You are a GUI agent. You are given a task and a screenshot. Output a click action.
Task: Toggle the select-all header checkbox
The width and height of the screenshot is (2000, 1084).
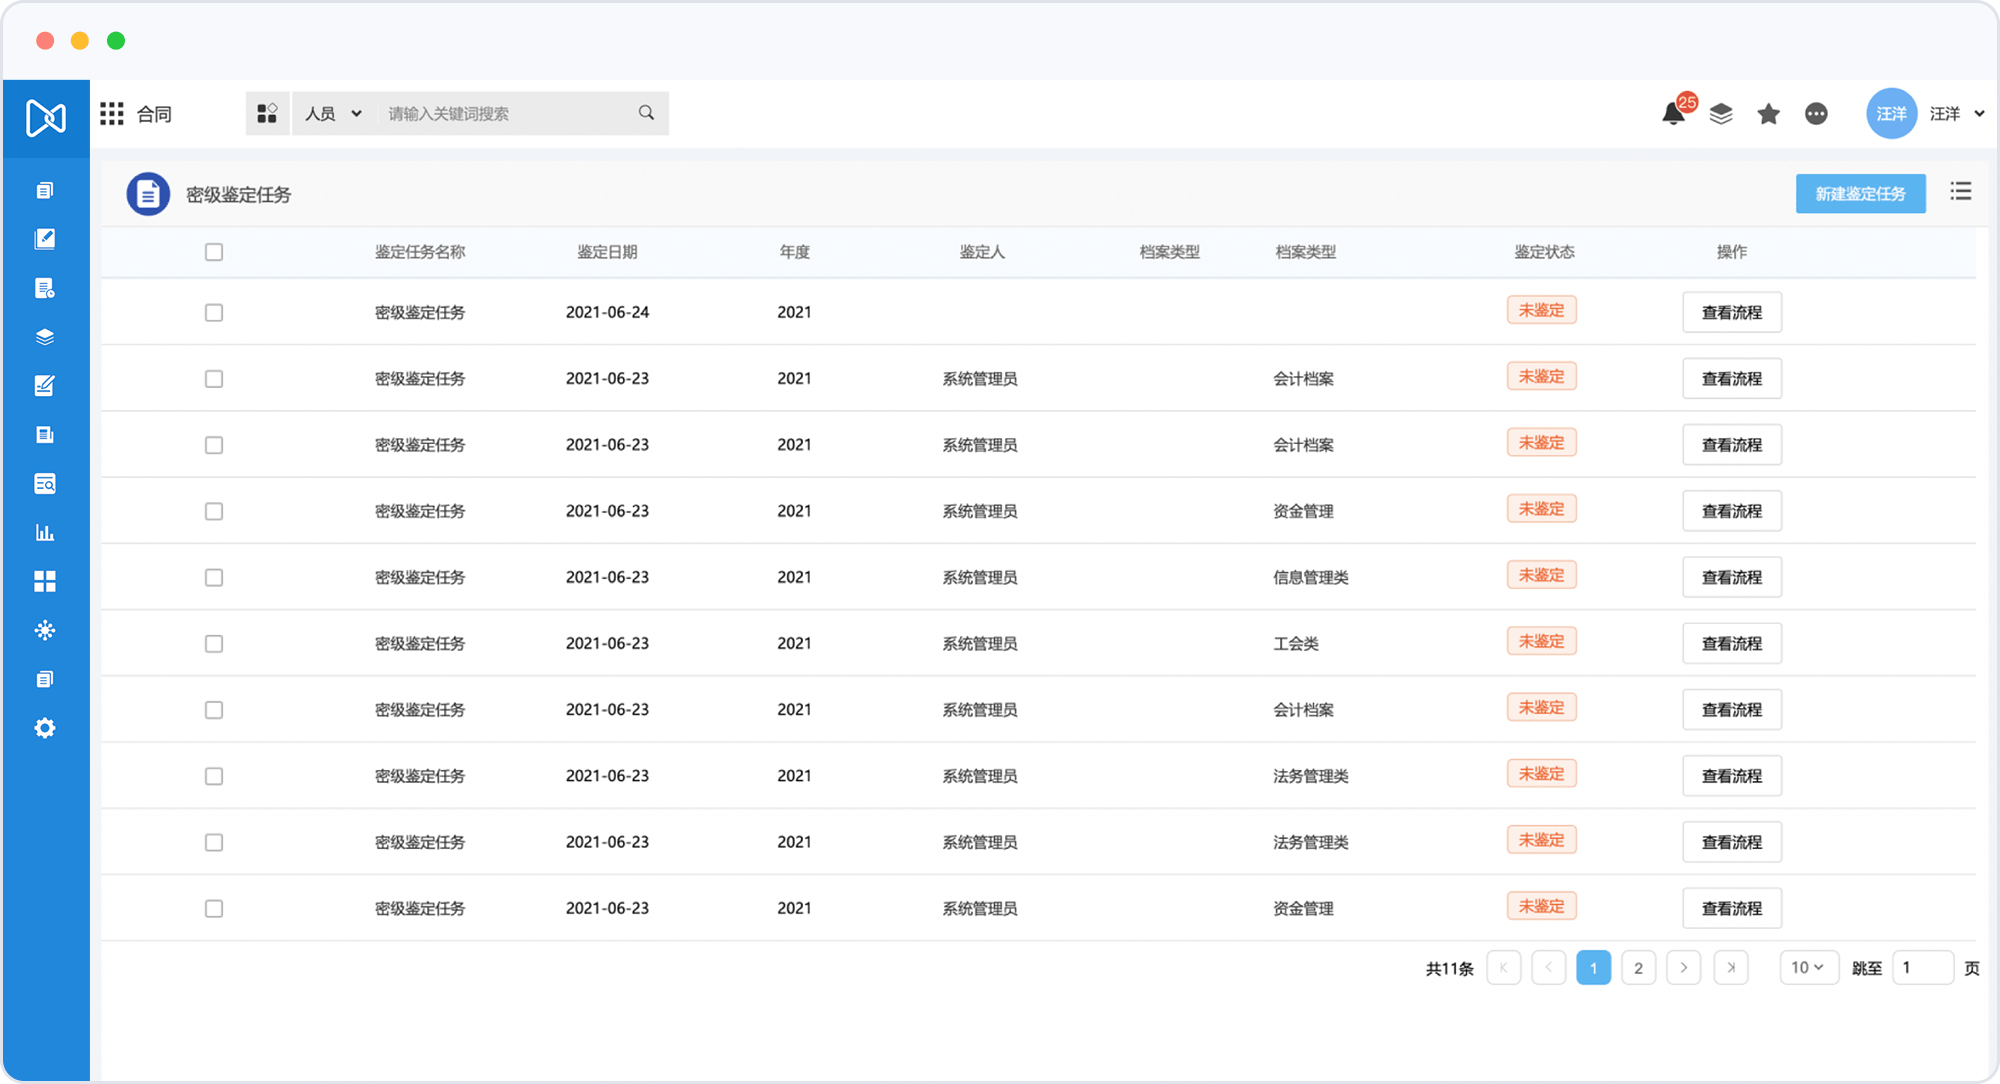[214, 252]
